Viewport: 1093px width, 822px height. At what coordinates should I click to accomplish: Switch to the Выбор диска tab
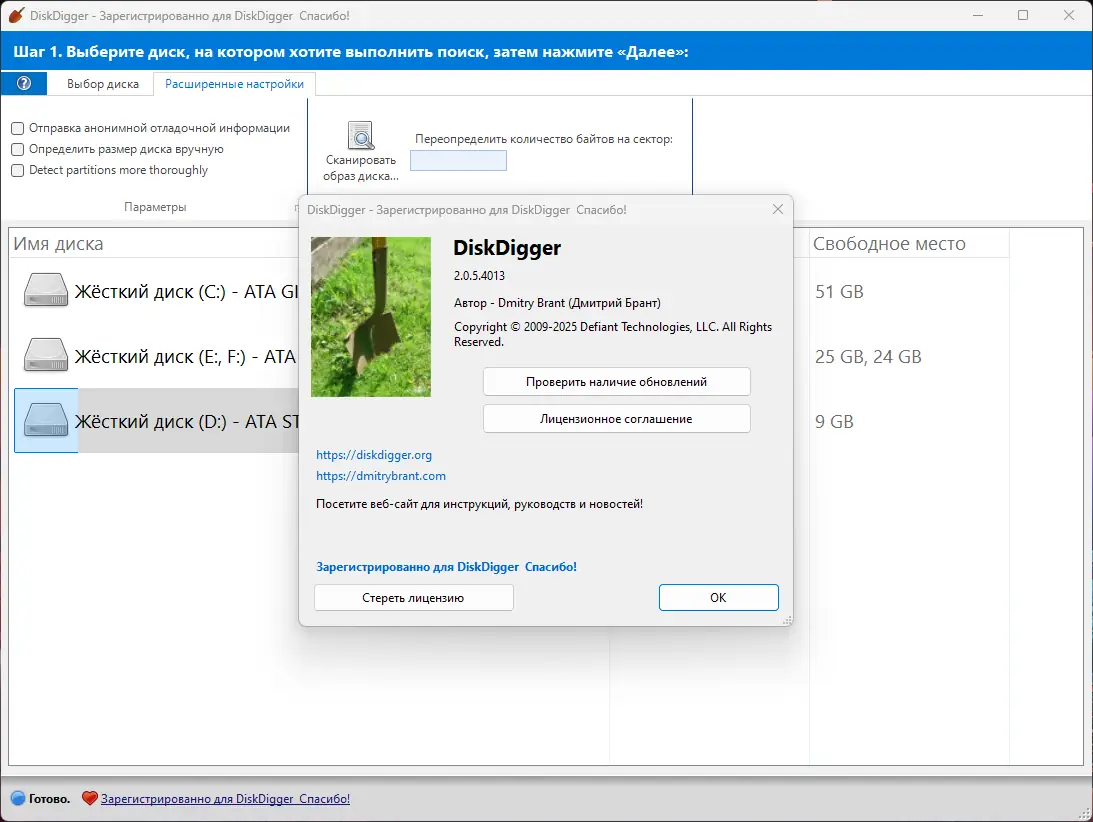[102, 84]
